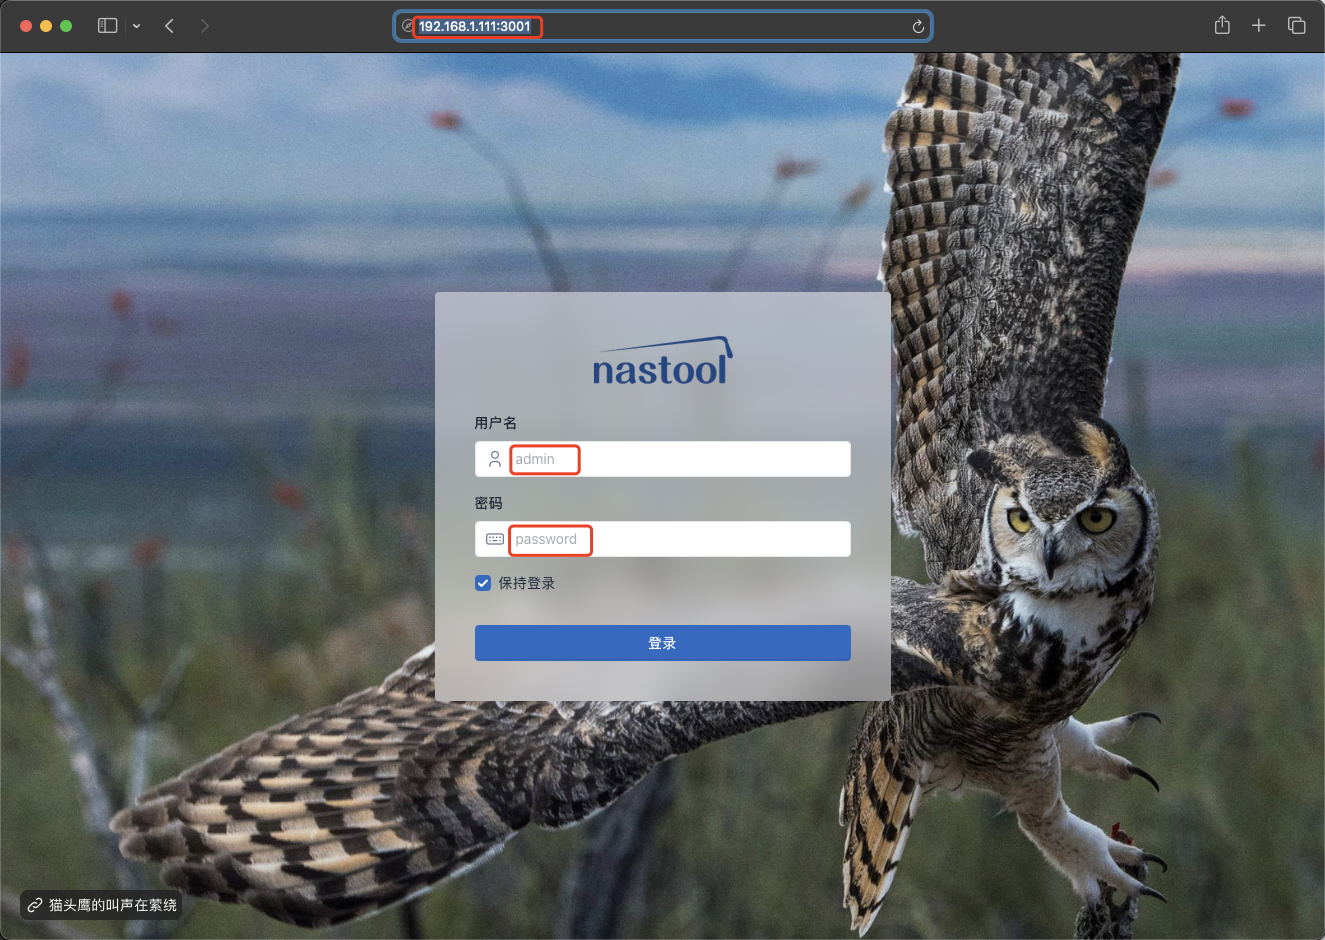Close the Safari window

click(26, 26)
